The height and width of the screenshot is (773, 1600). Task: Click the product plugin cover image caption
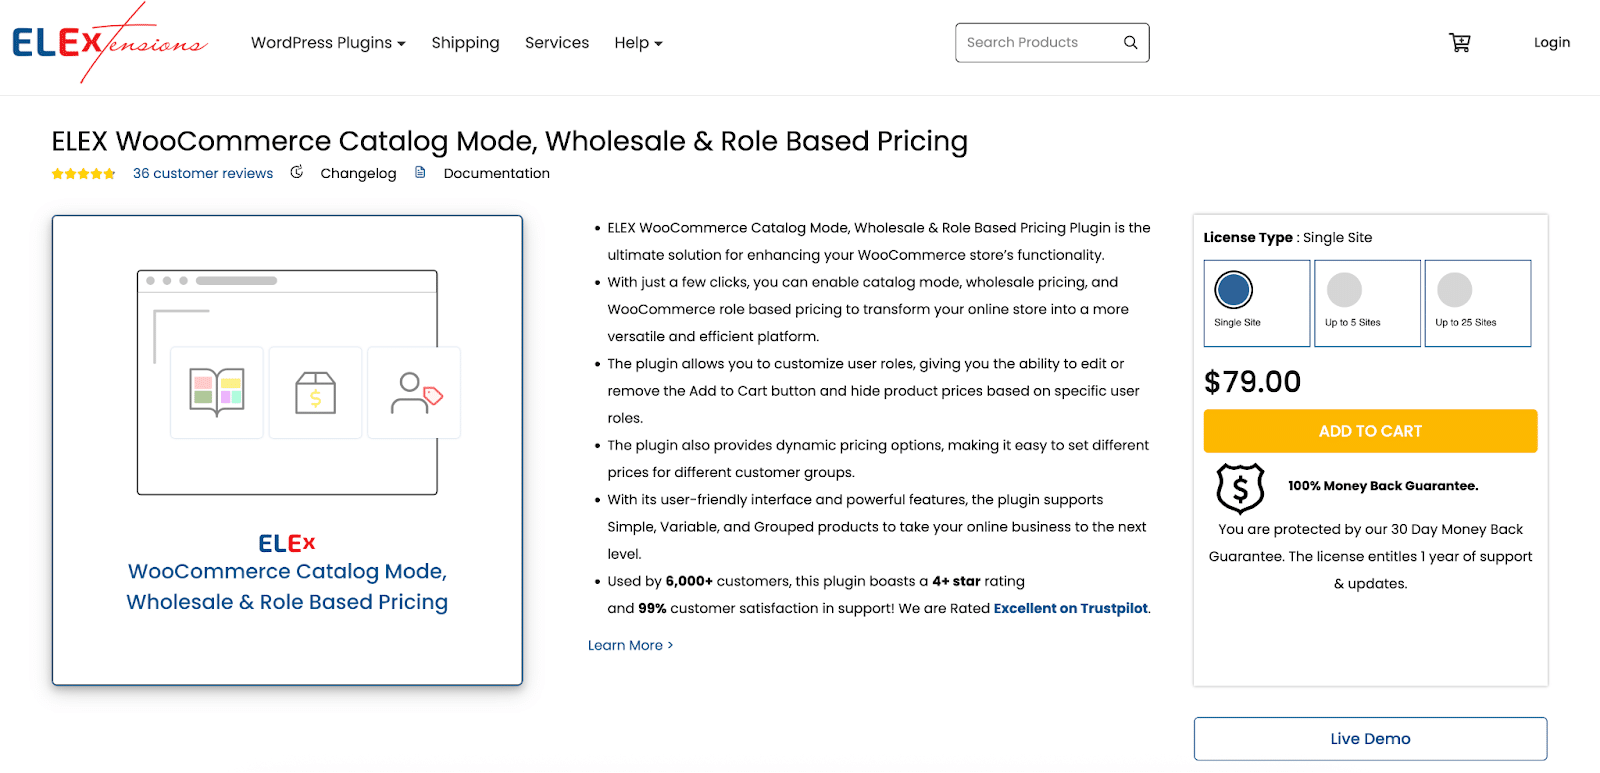click(287, 586)
